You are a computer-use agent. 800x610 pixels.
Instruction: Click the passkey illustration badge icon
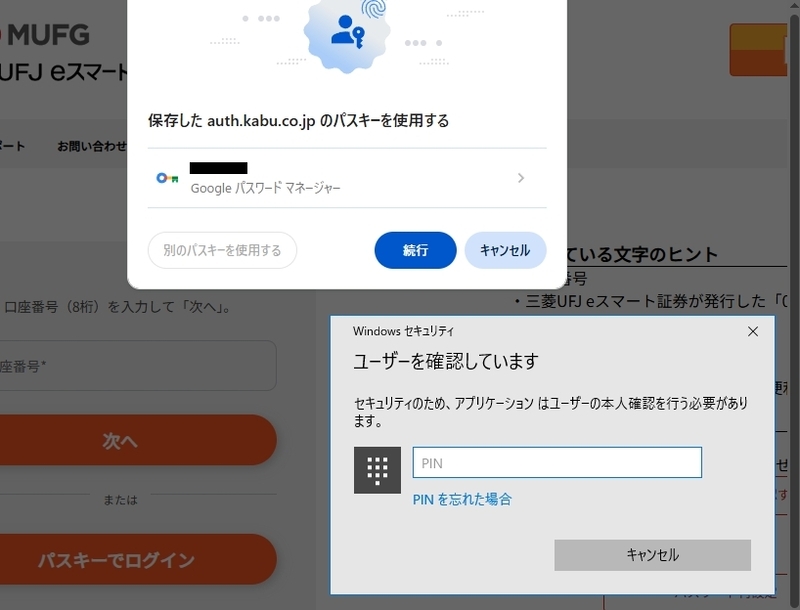(x=347, y=33)
